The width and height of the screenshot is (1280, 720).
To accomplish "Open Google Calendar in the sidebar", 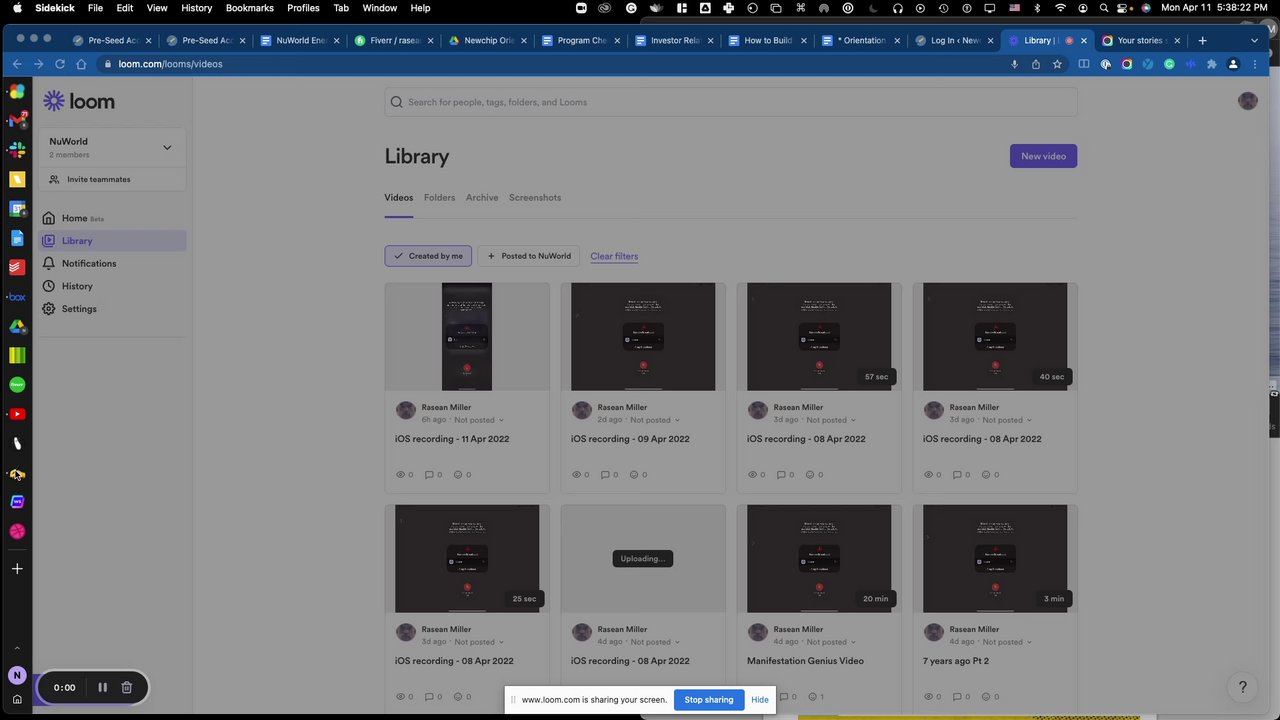I will click(17, 209).
